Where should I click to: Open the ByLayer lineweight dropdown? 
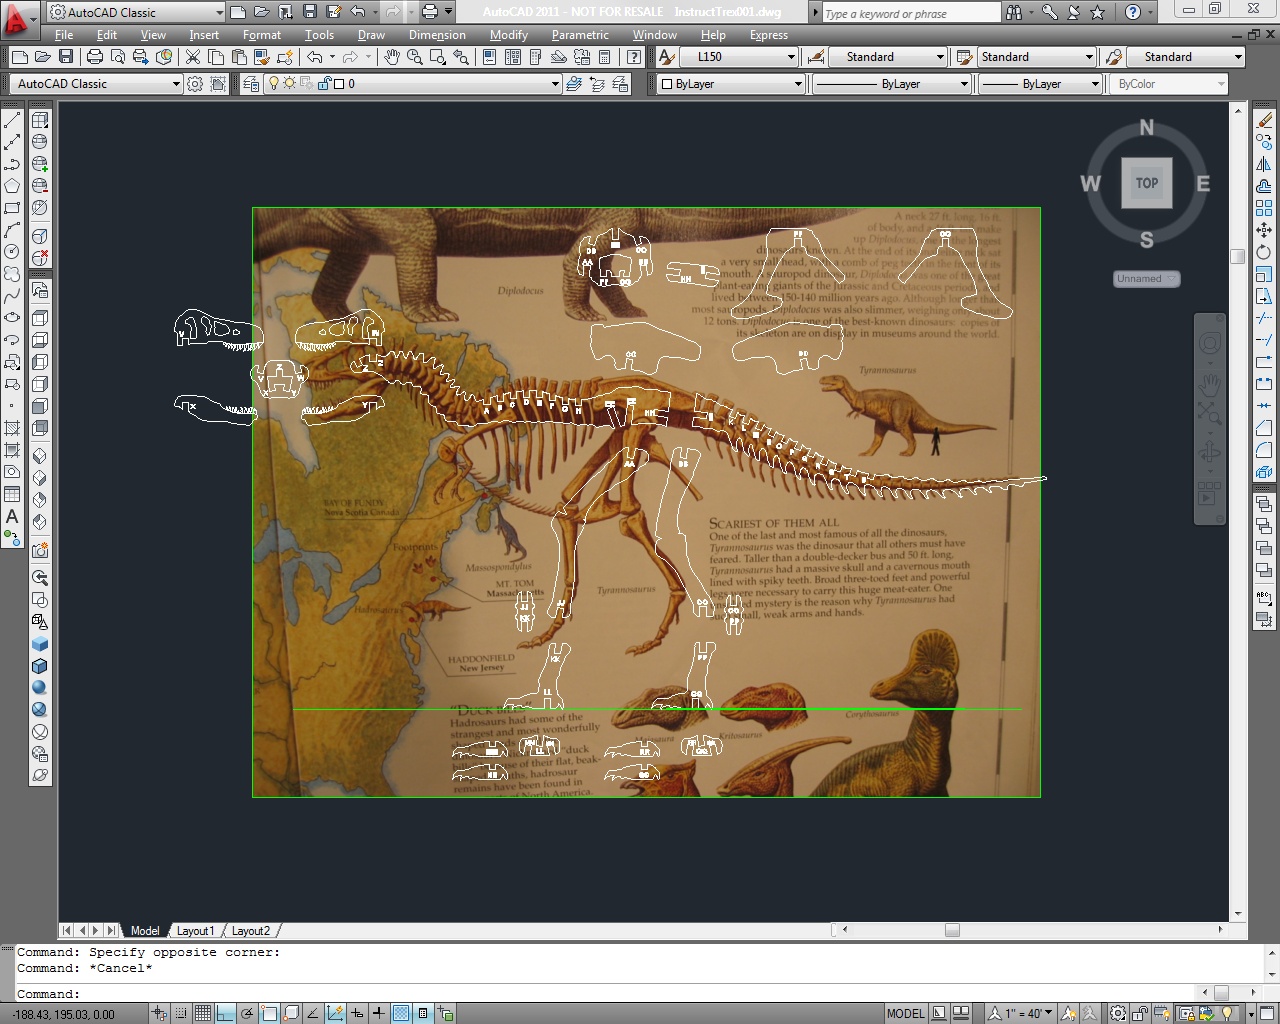pos(1040,84)
